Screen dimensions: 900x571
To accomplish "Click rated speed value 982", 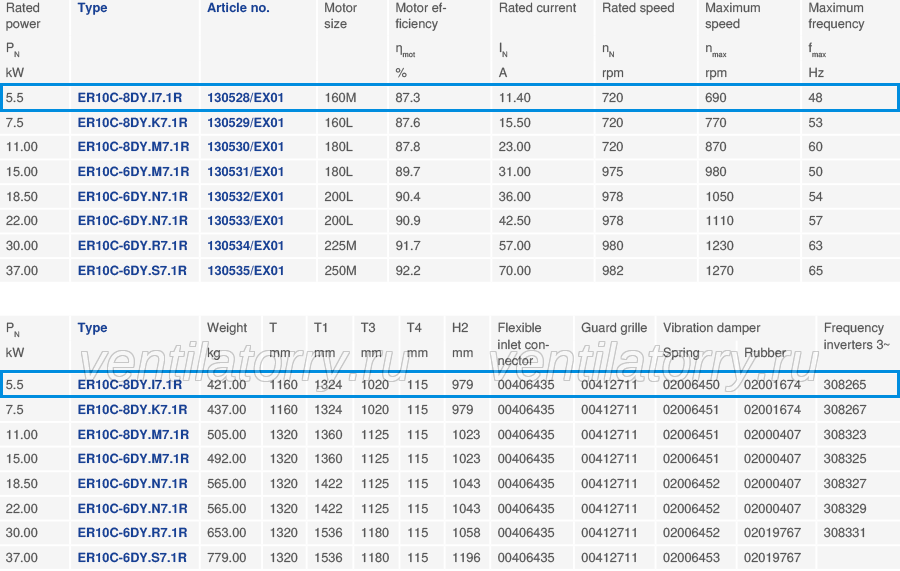I will (x=612, y=271).
